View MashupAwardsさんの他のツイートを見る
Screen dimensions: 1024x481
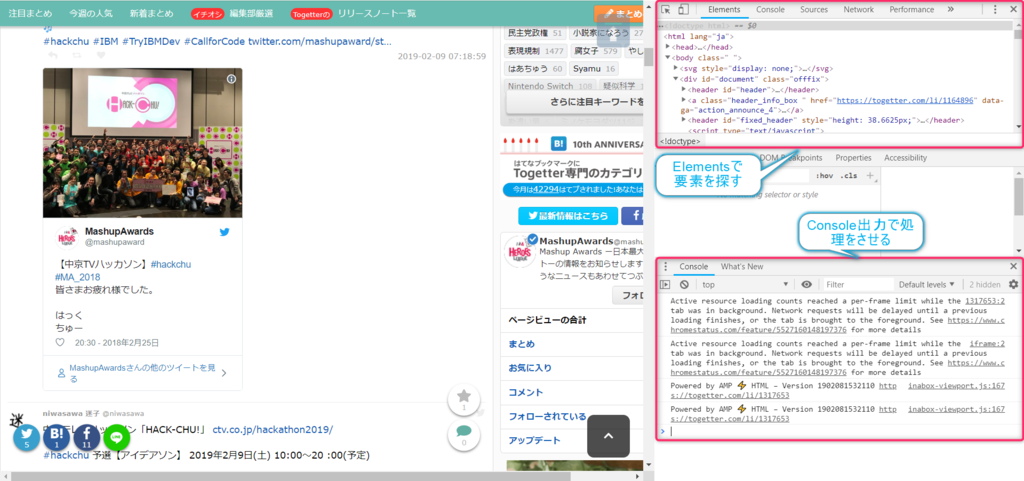coord(142,373)
